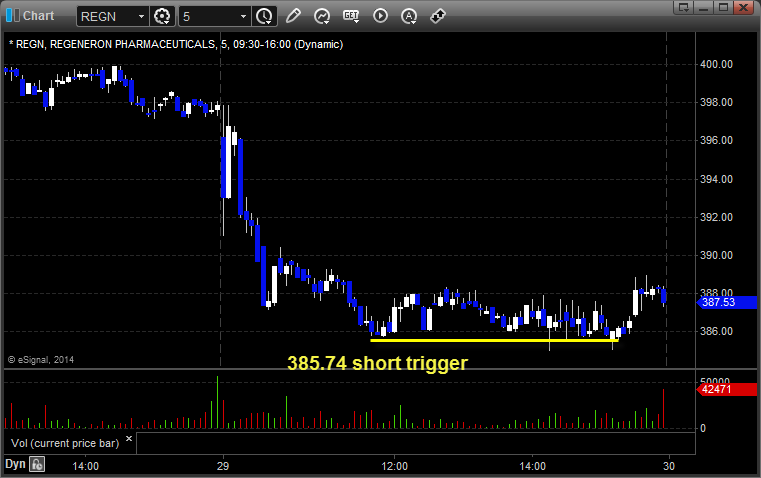Click the 386.00 price axis label

(716, 331)
